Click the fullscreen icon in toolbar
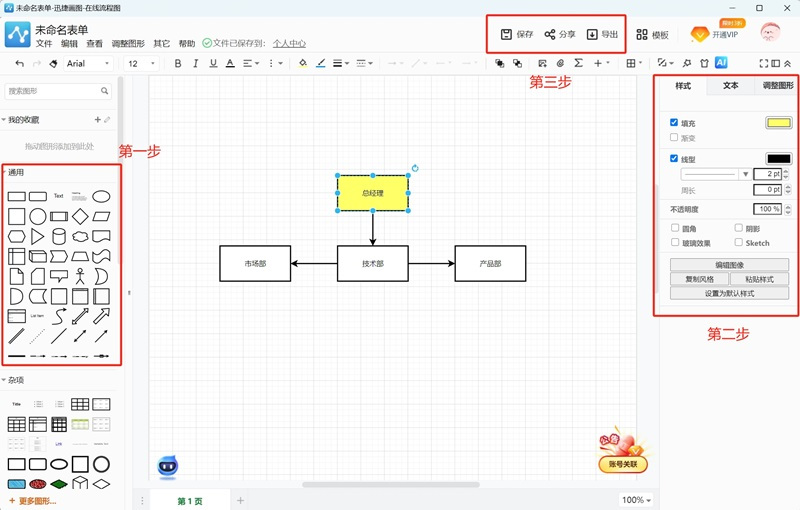This screenshot has width=800, height=510. tap(763, 63)
